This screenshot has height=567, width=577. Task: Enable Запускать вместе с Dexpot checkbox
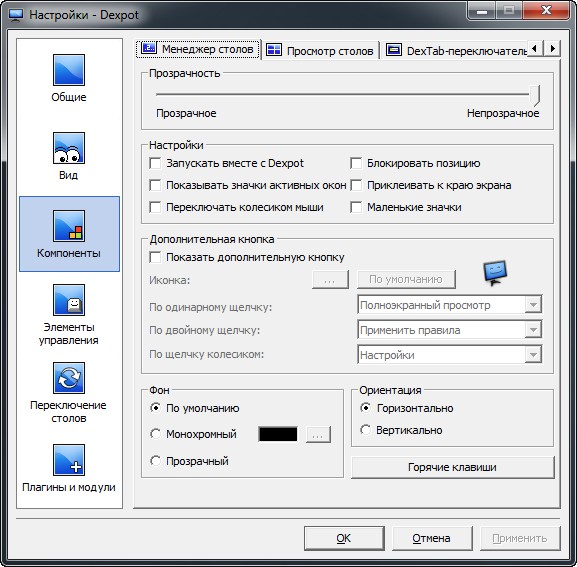pos(155,163)
